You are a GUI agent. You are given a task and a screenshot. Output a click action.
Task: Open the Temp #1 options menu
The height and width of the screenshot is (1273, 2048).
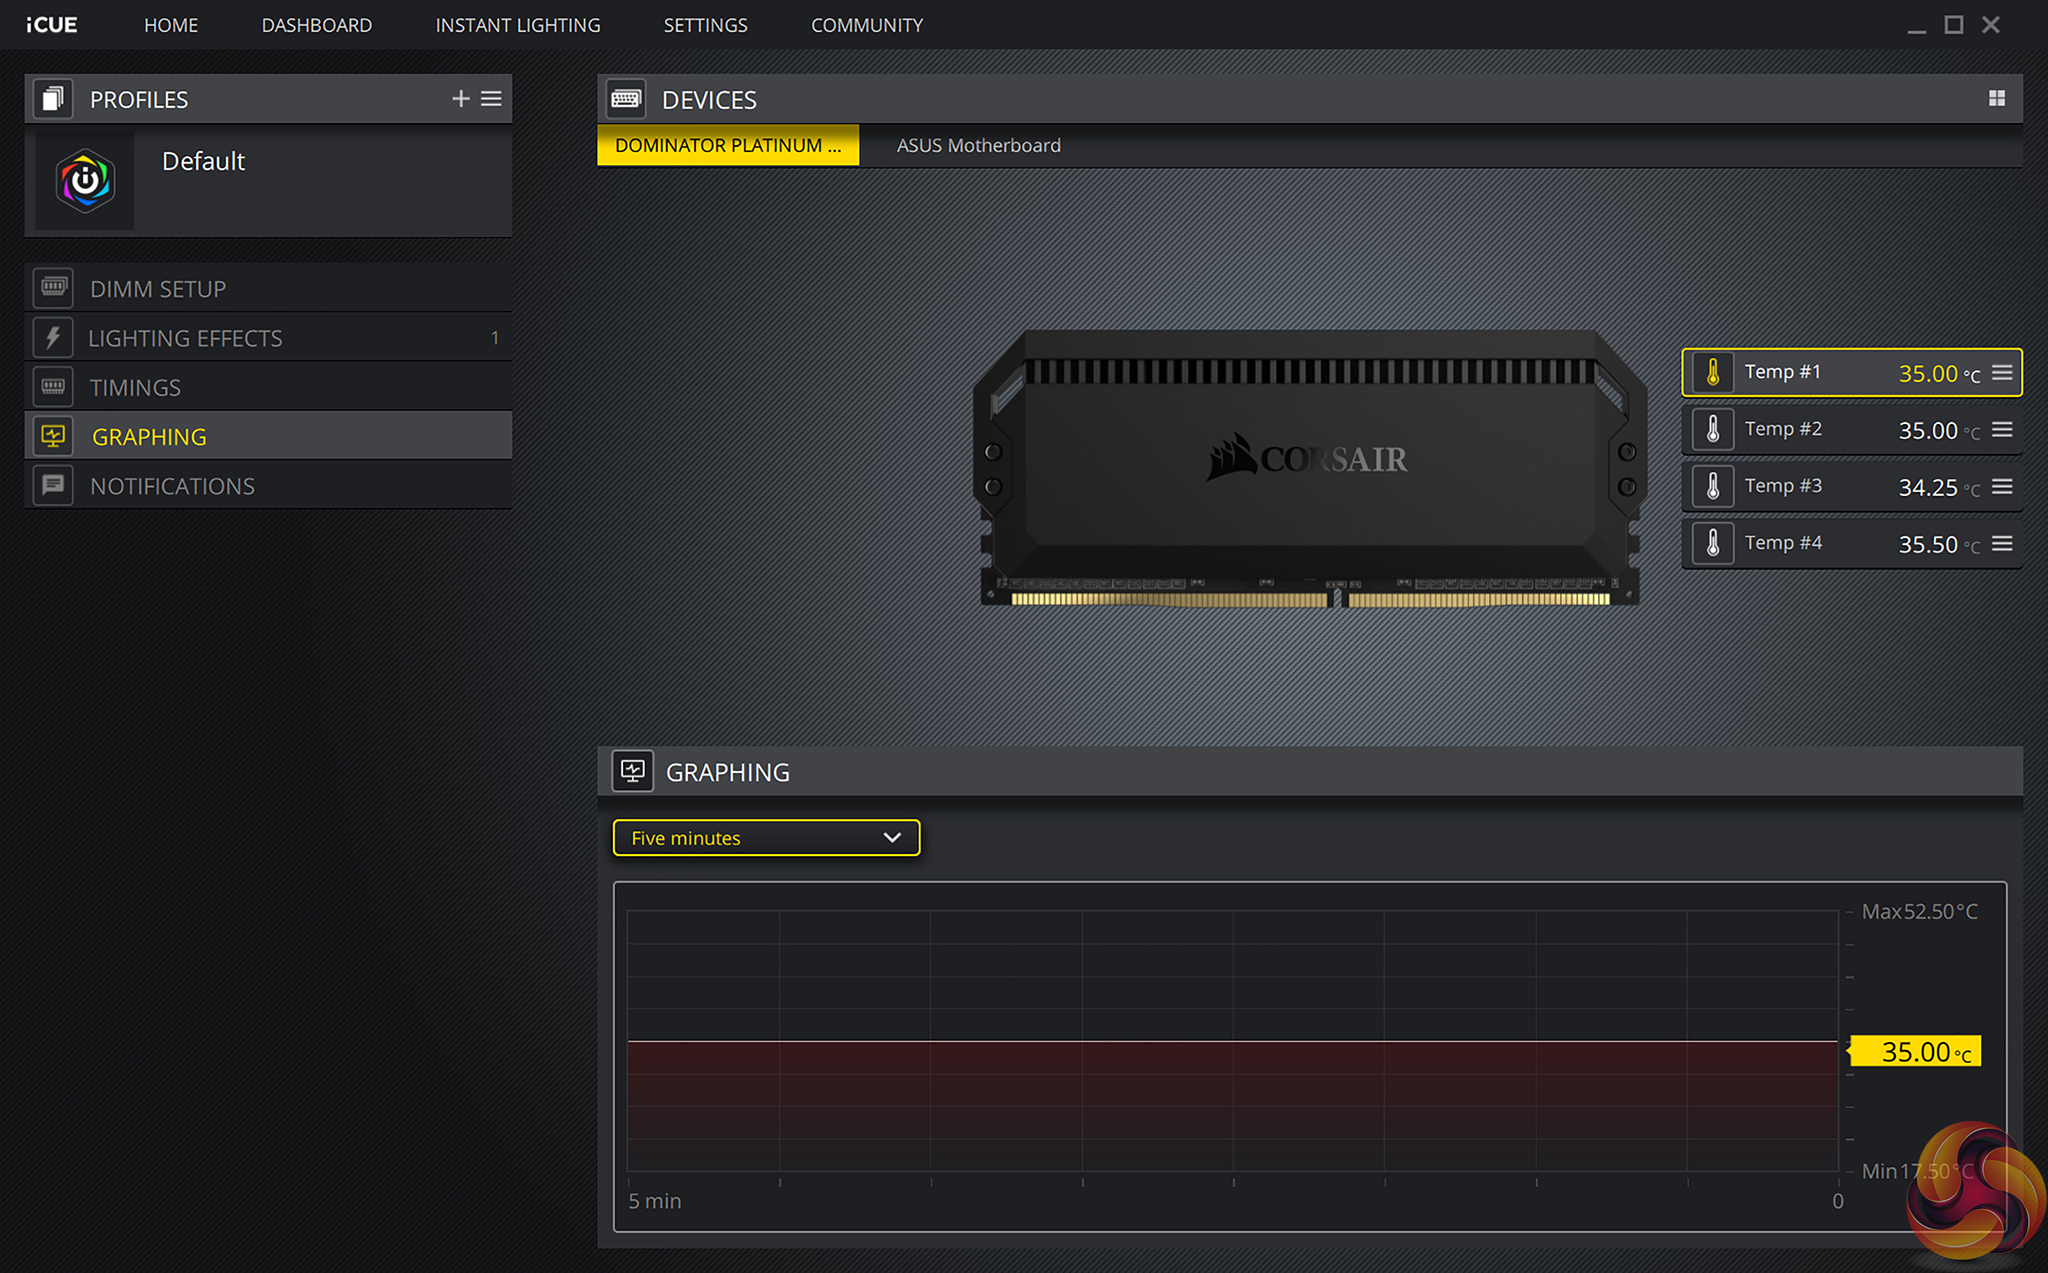coord(2002,372)
